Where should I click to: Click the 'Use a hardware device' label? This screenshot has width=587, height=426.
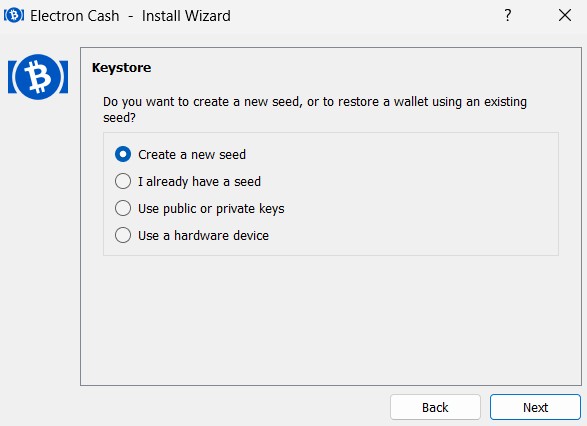point(203,235)
